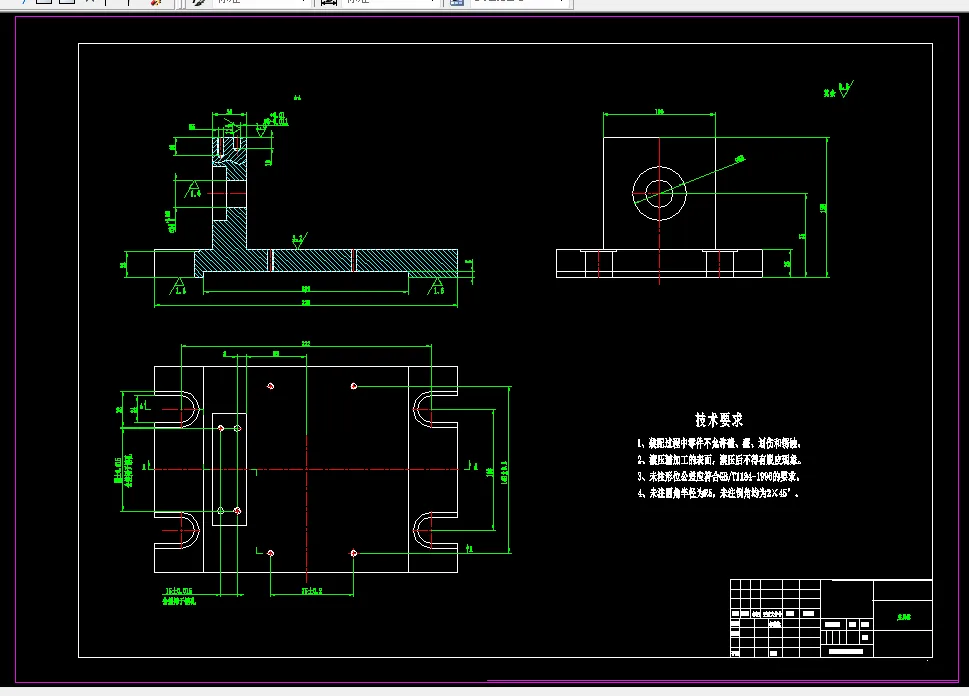Select the 230 overall length dimension under section view

306,302
